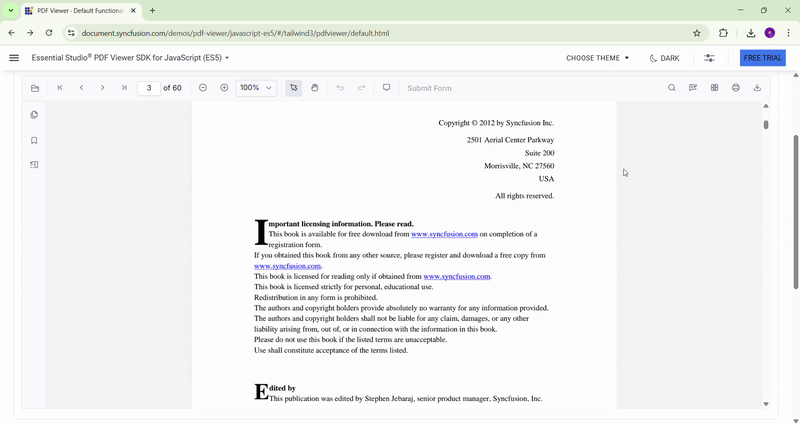Open the page organizer side panel

point(34,165)
